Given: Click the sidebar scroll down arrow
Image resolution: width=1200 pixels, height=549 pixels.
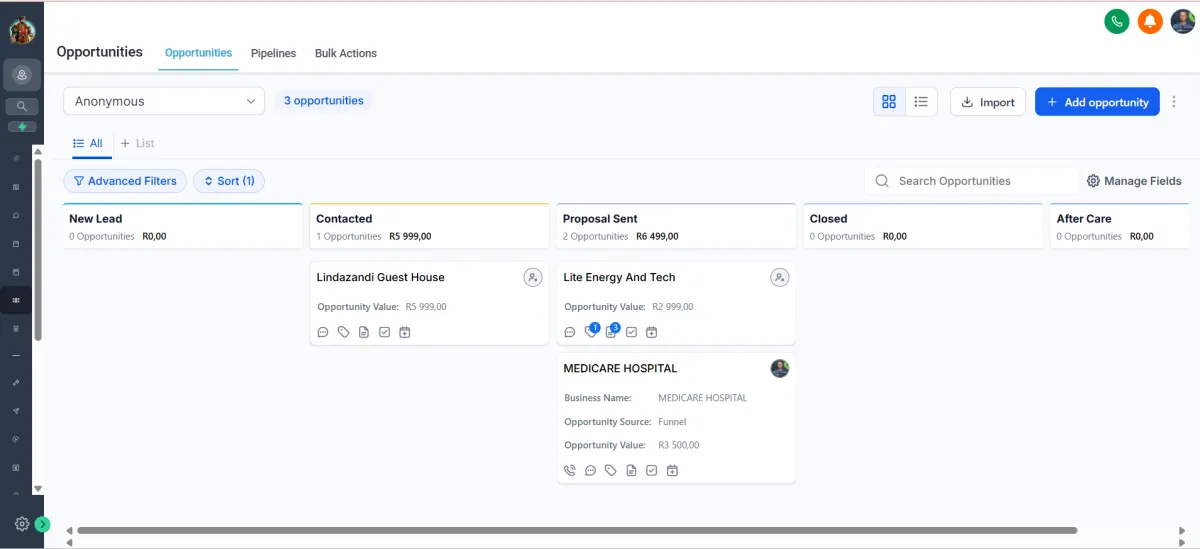Looking at the screenshot, I should [x=38, y=489].
